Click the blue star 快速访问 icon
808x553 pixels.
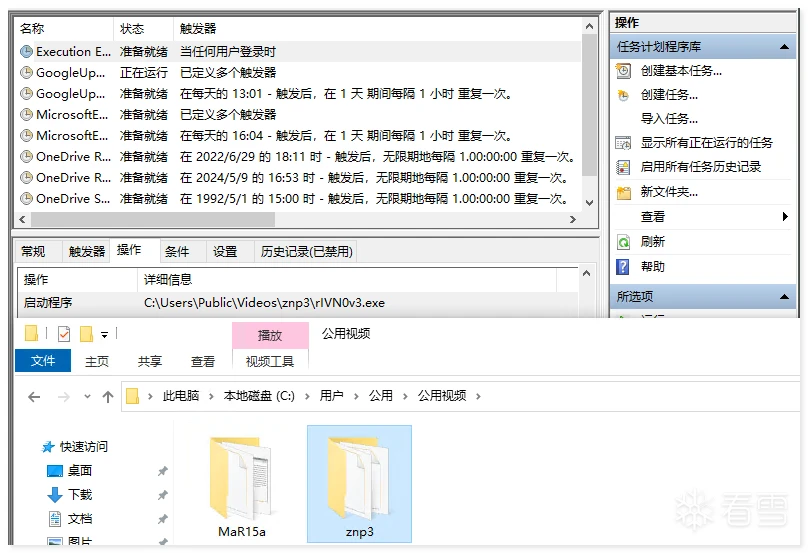click(x=48, y=447)
